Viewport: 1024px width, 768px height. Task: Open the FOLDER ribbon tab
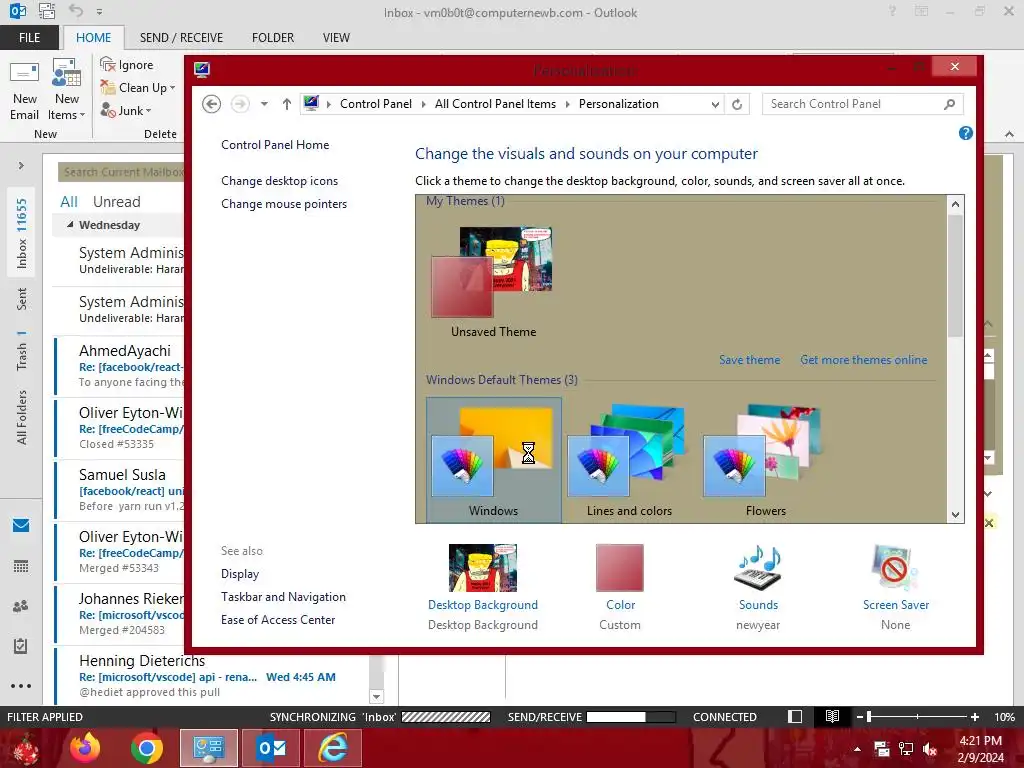tap(273, 38)
